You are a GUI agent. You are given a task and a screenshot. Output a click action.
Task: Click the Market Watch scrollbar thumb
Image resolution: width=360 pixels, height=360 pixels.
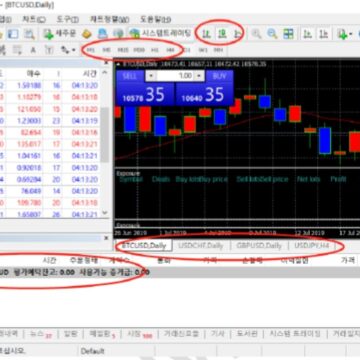[105, 135]
